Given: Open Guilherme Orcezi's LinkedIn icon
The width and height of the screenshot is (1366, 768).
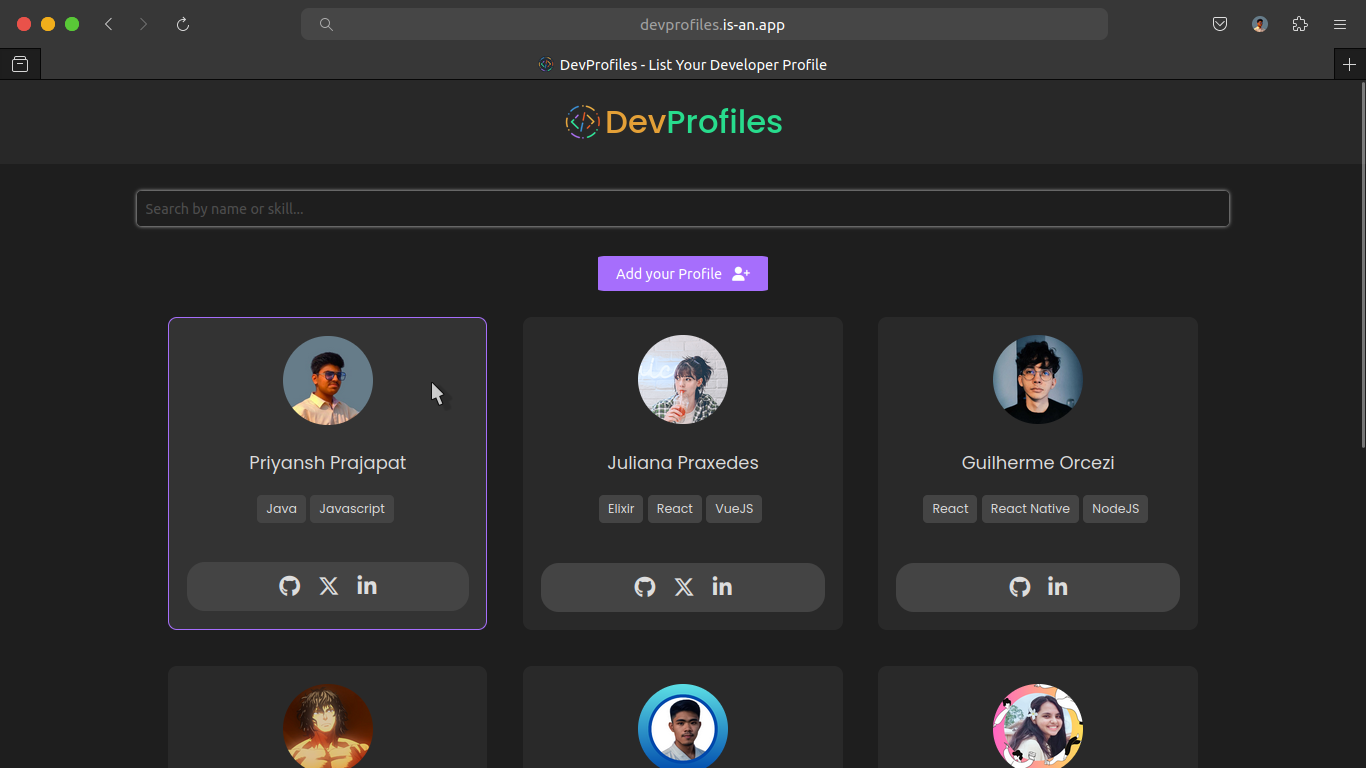Looking at the screenshot, I should coord(1057,587).
